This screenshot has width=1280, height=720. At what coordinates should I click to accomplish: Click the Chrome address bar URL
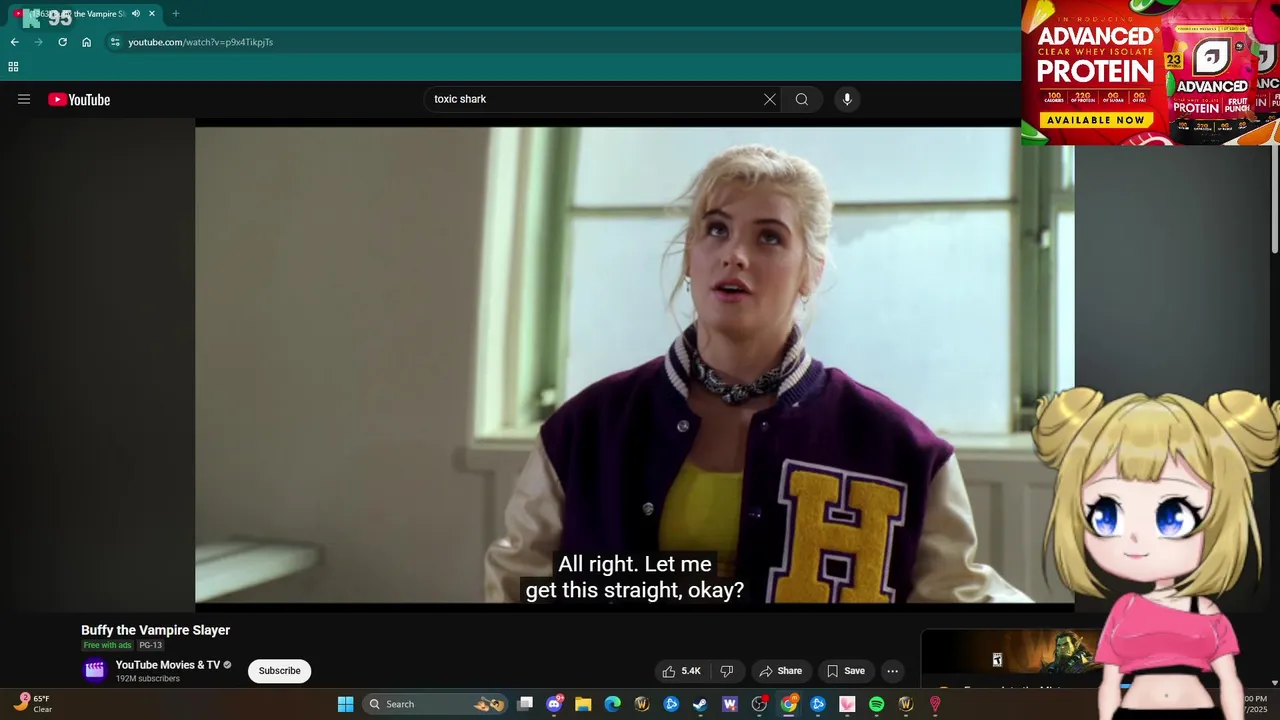(200, 42)
